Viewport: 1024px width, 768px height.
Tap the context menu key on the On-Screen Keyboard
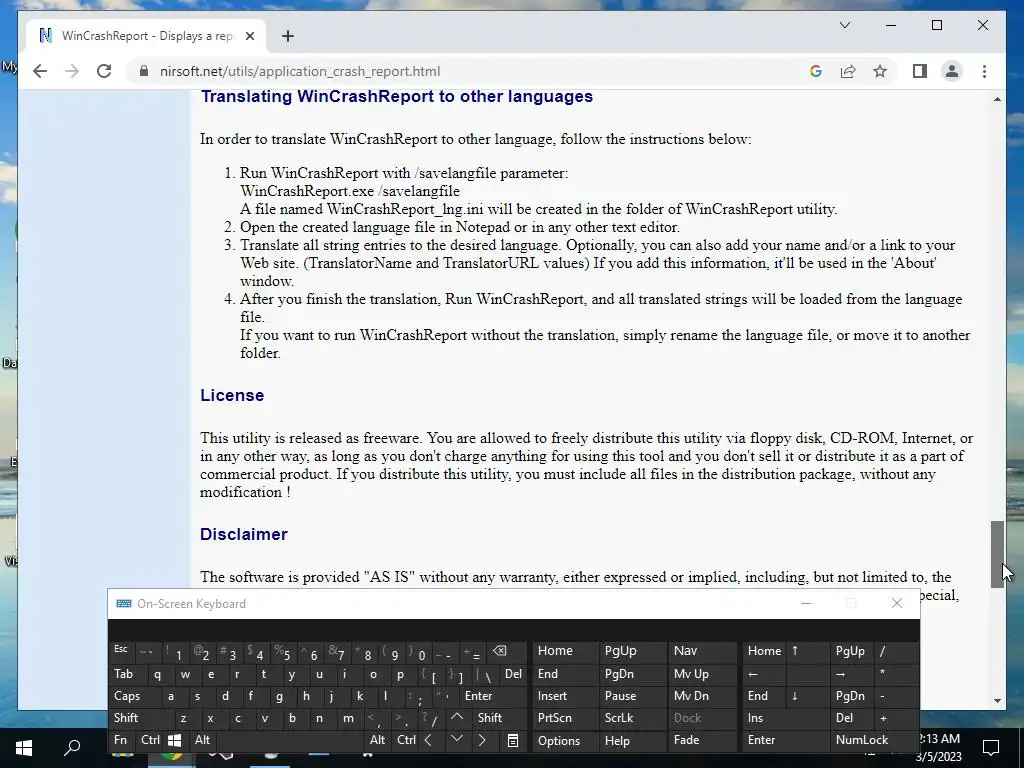click(x=513, y=740)
